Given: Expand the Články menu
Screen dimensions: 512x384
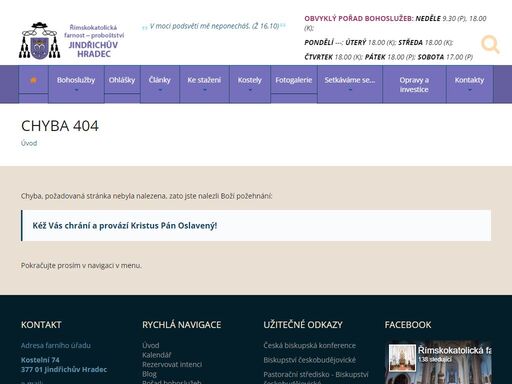Looking at the screenshot, I should pos(160,84).
